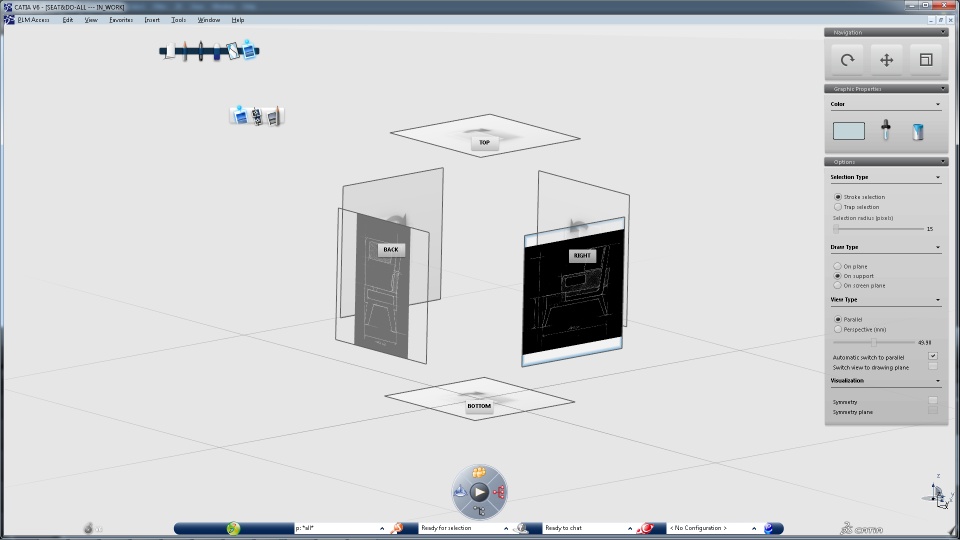
Task: Select Stroke selection radio button
Action: coord(838,197)
